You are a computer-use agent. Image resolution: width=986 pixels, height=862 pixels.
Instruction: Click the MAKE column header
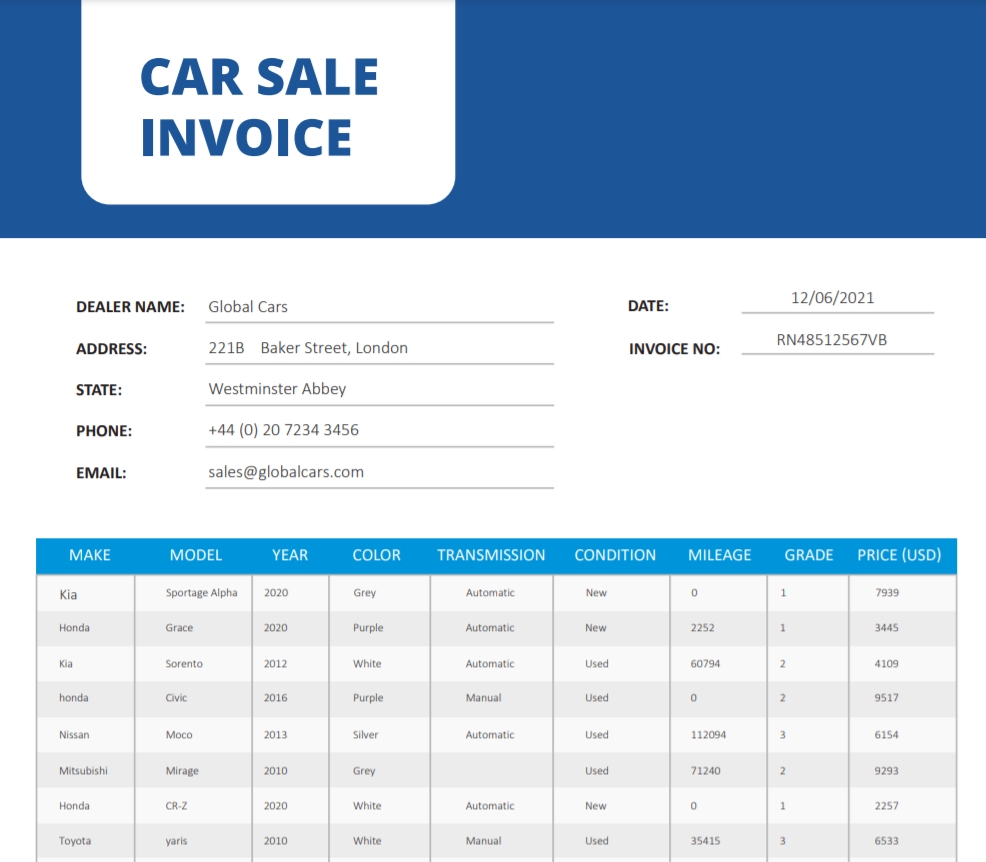[90, 555]
